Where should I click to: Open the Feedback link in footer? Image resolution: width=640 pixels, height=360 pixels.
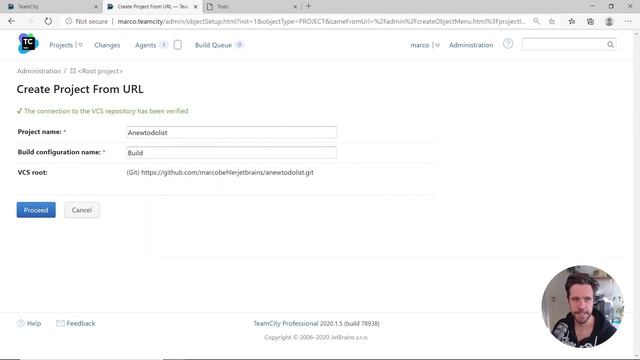tap(81, 323)
